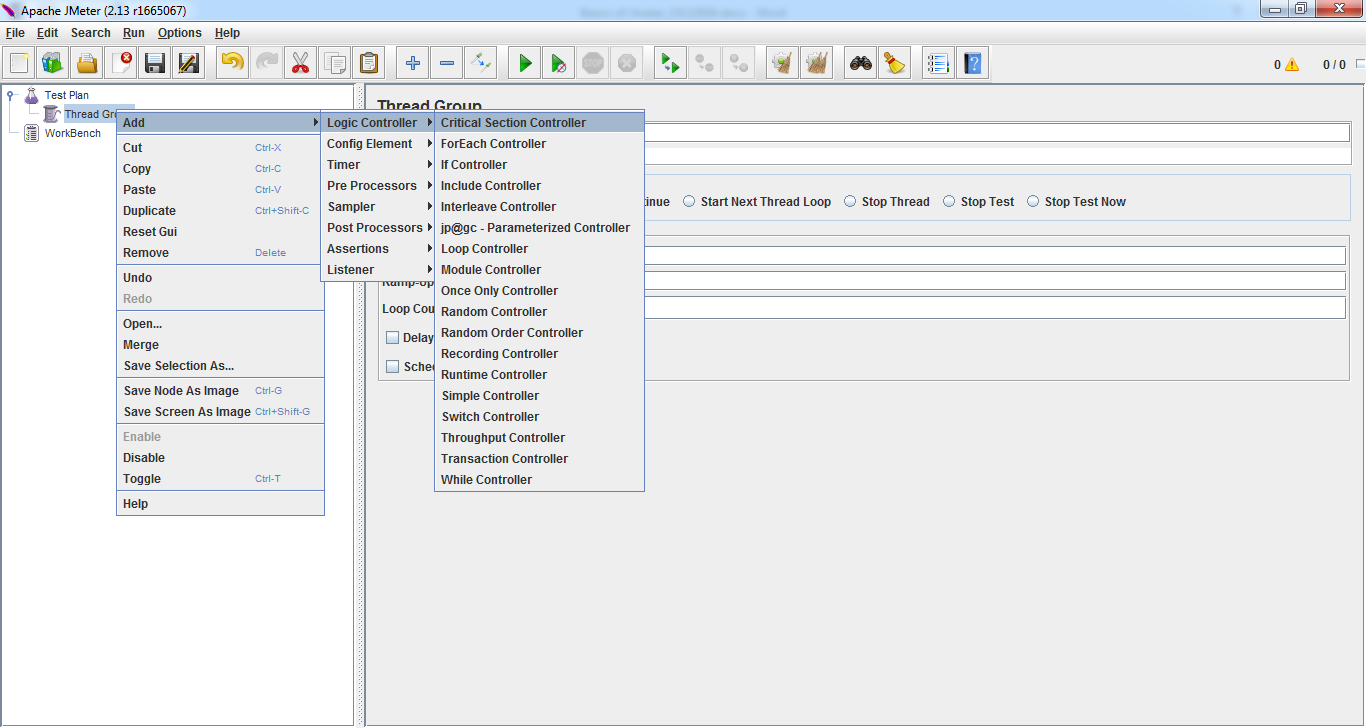
Task: Select the Stop Thread radio button
Action: click(x=850, y=202)
